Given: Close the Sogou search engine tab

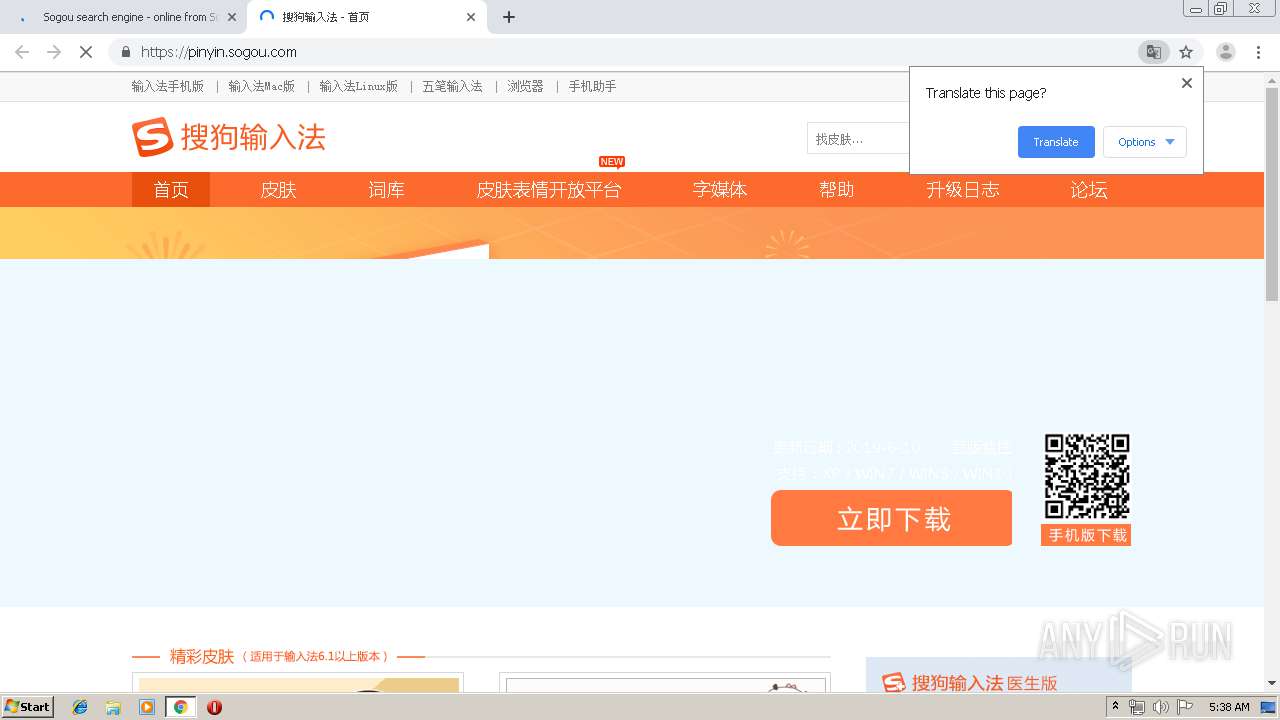Looking at the screenshot, I should click(x=232, y=17).
